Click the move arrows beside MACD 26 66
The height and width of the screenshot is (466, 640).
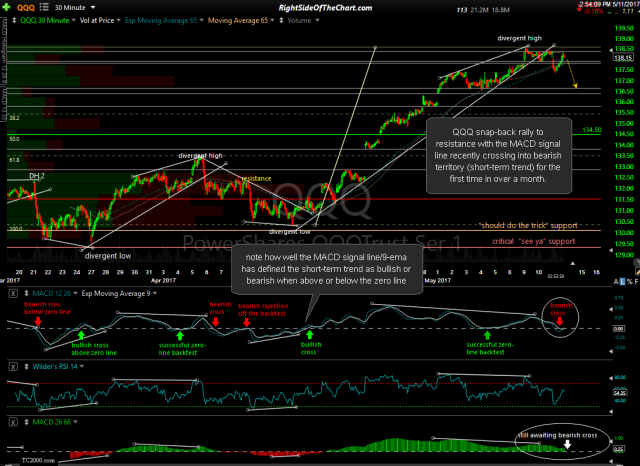[x=27, y=422]
